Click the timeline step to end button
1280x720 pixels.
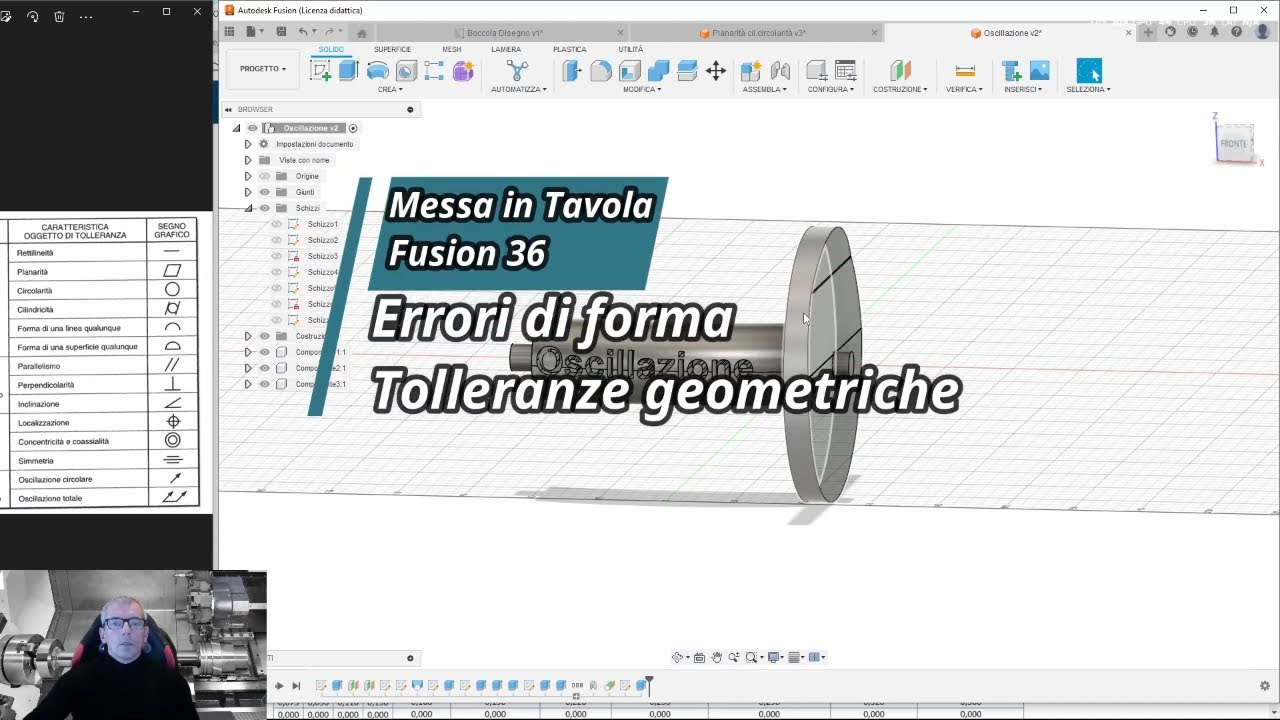pos(296,685)
